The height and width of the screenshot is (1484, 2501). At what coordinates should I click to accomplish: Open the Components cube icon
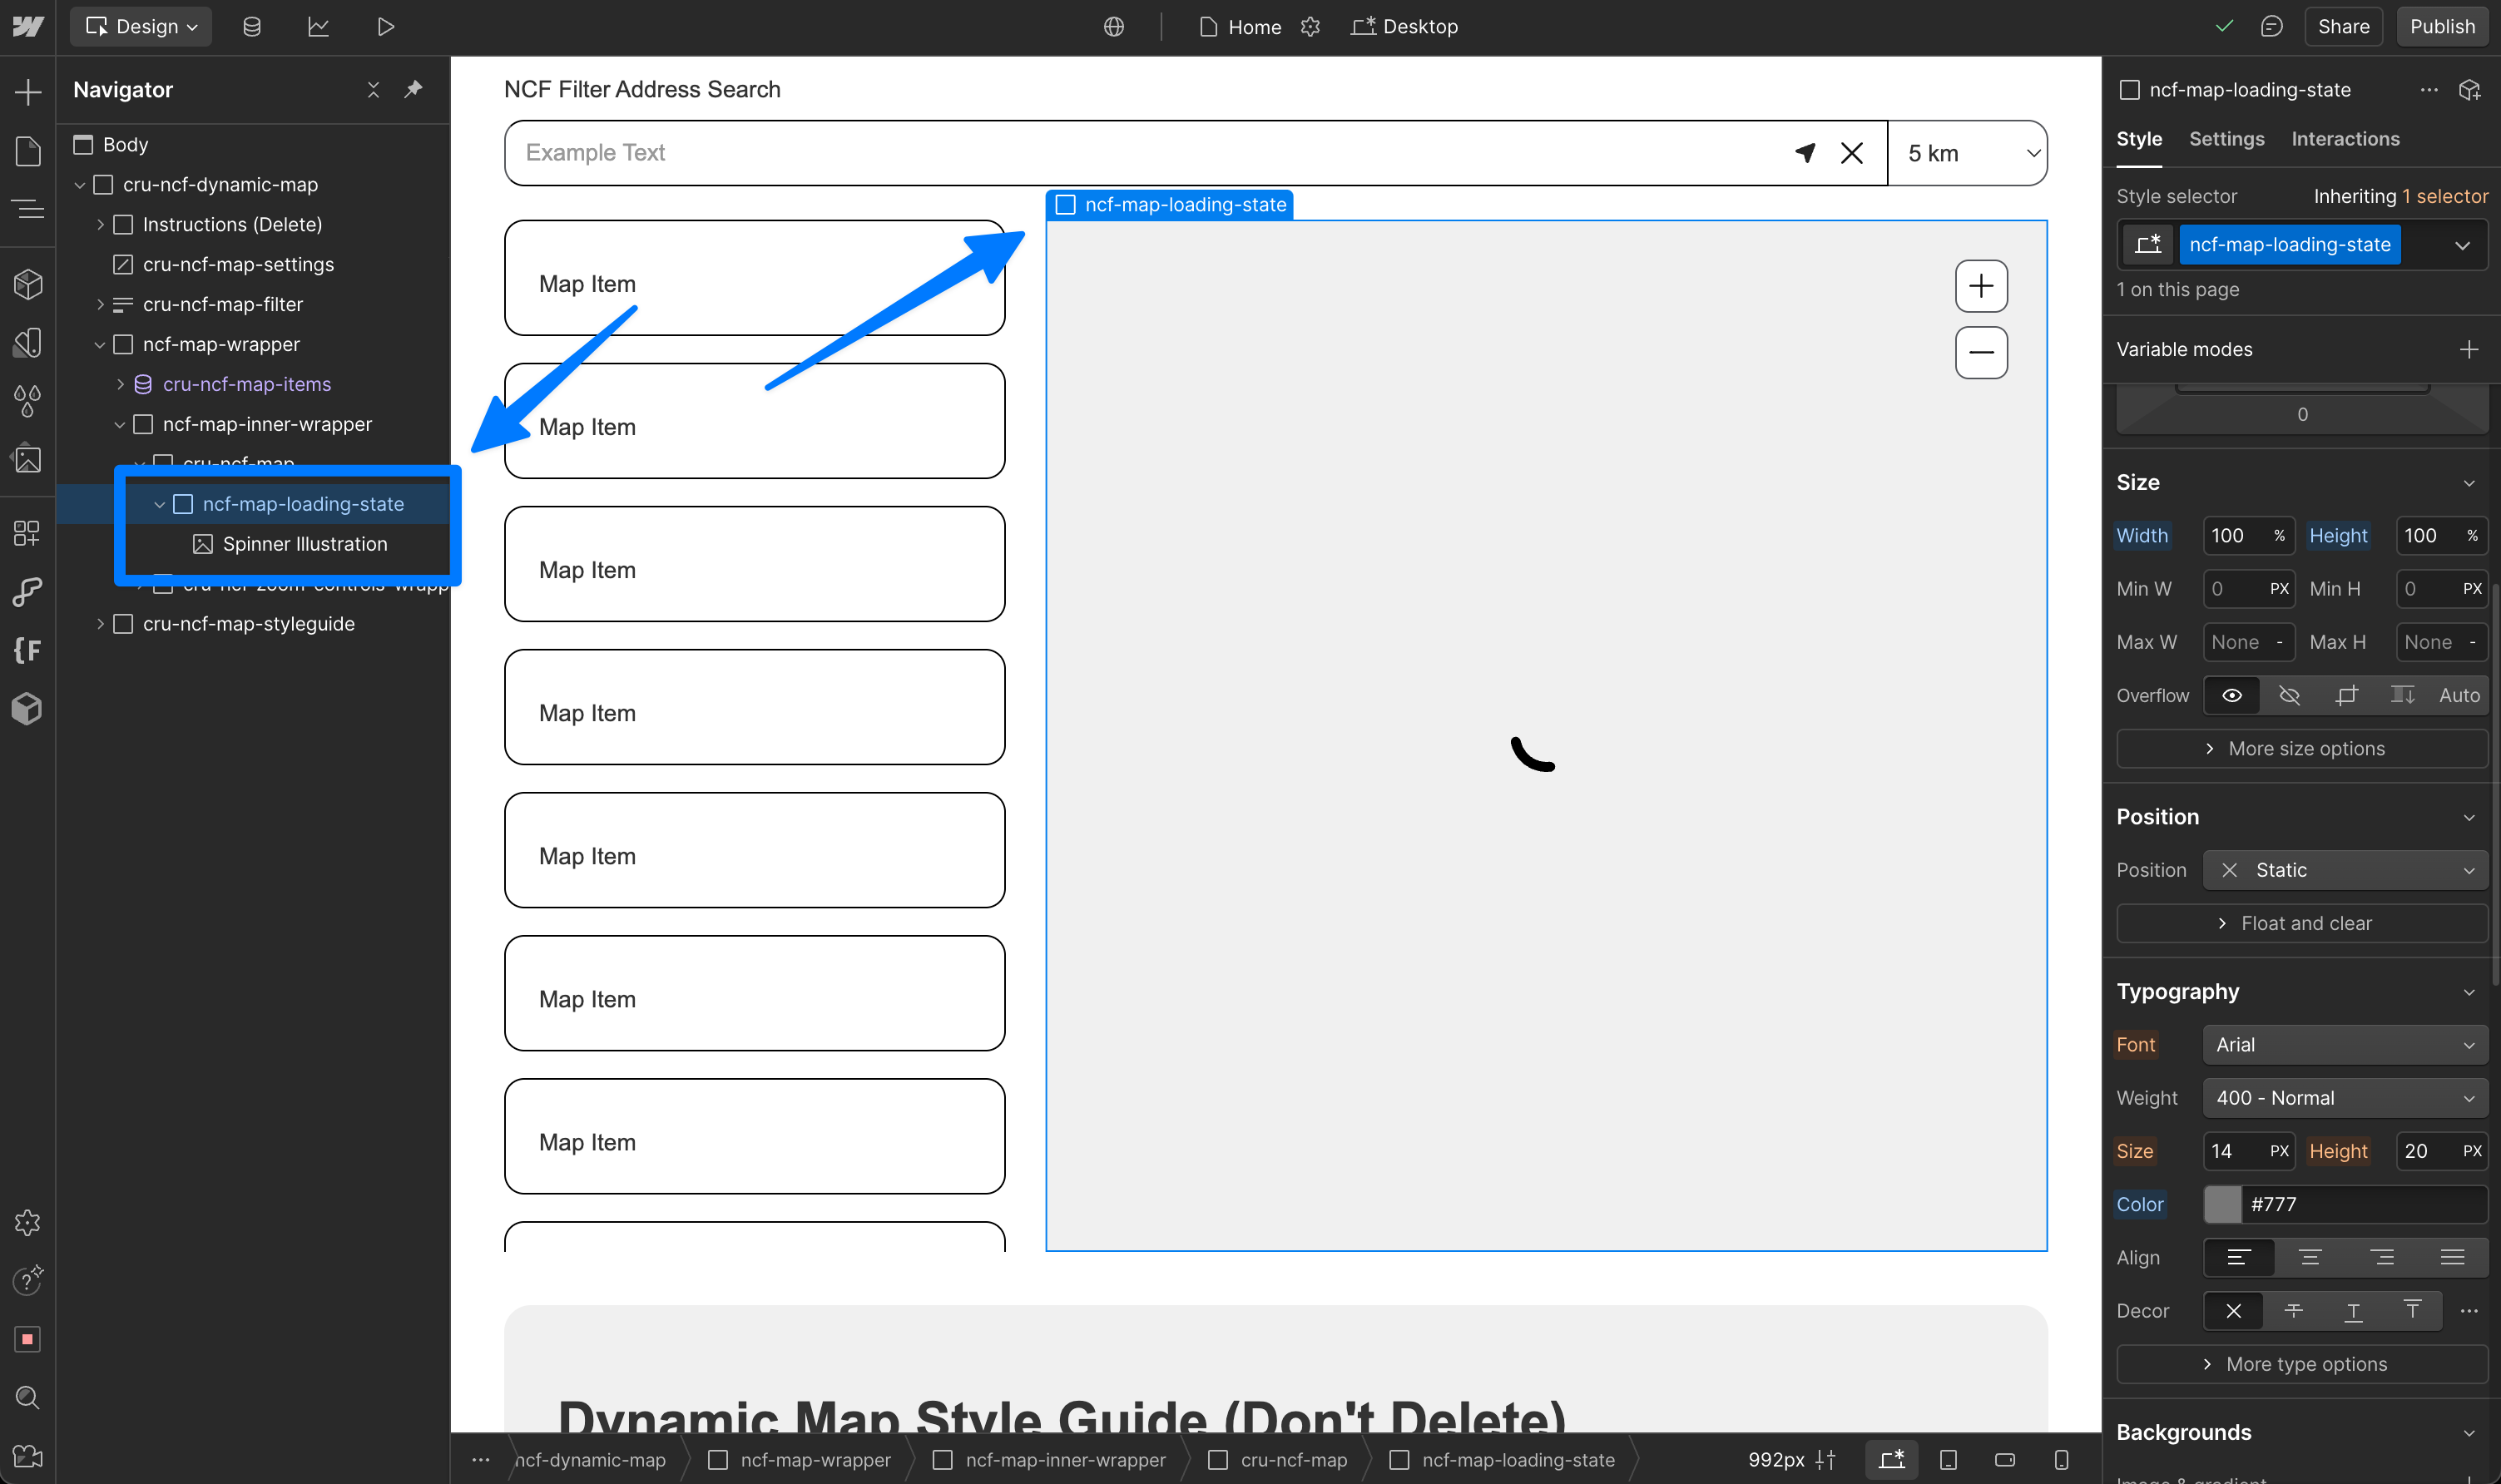pyautogui.click(x=28, y=284)
